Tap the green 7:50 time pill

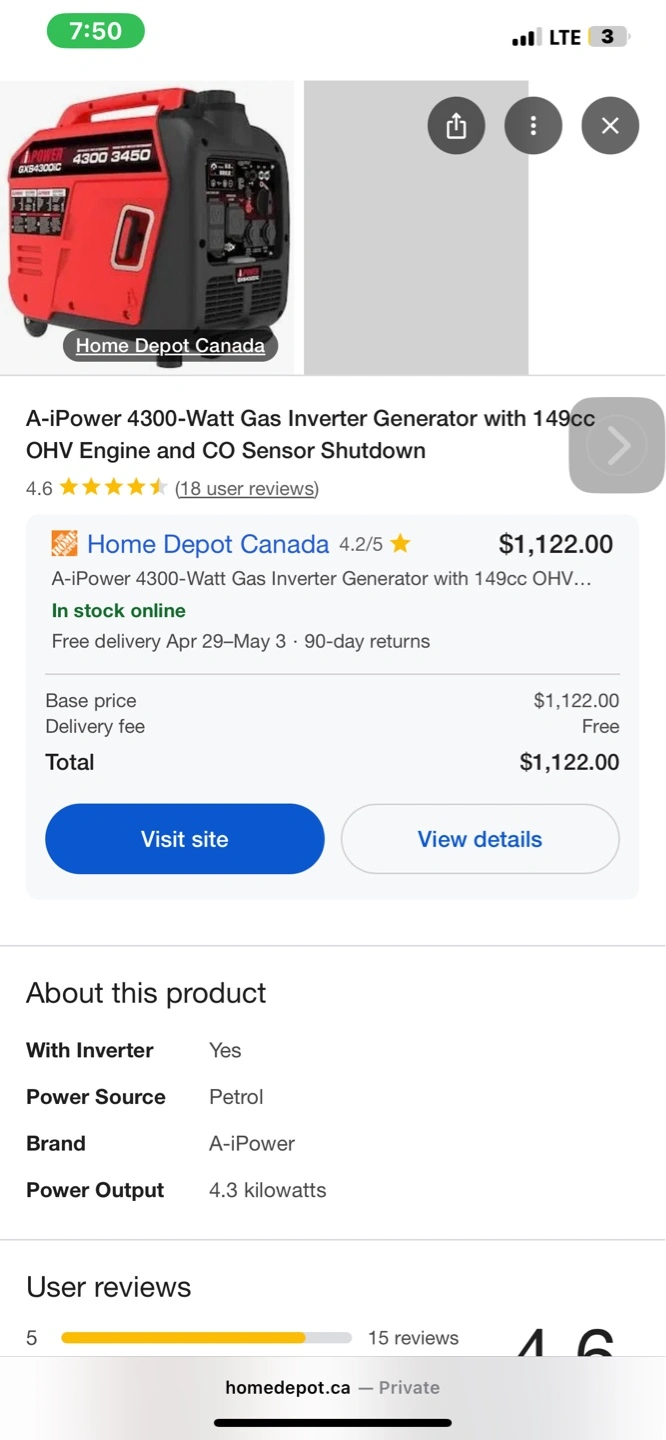coord(96,31)
